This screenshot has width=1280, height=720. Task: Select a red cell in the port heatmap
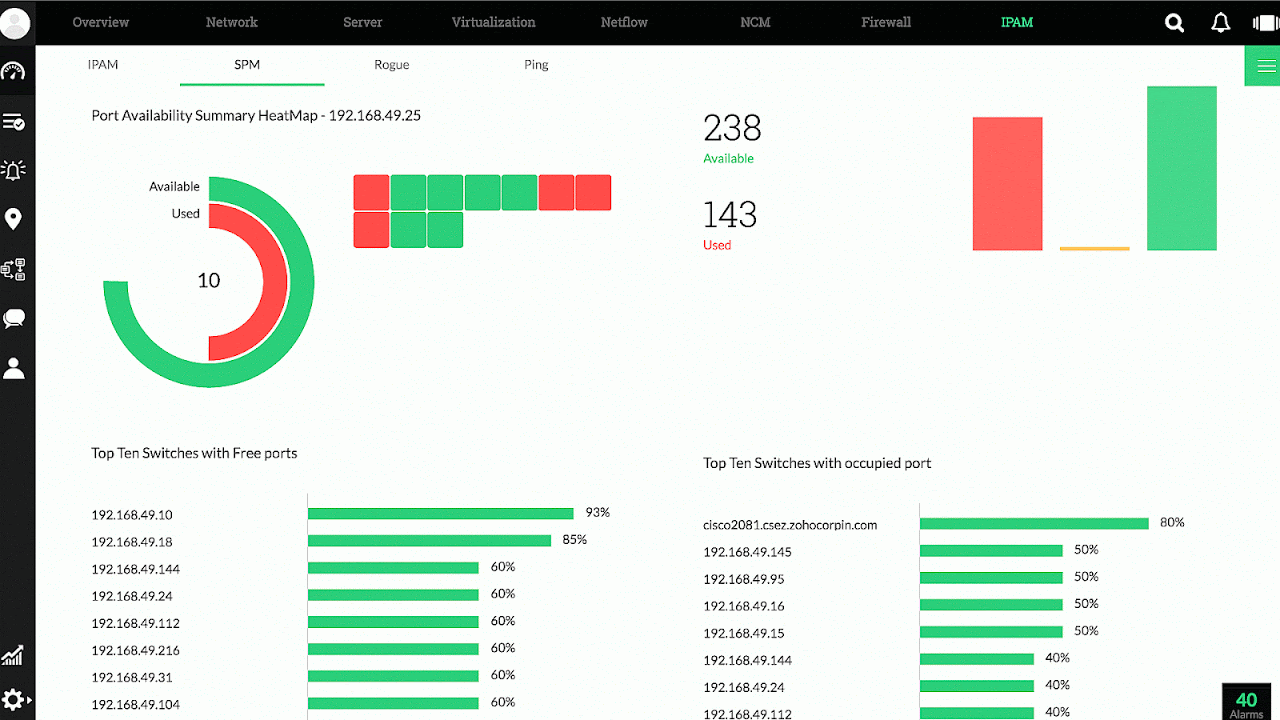[x=371, y=192]
